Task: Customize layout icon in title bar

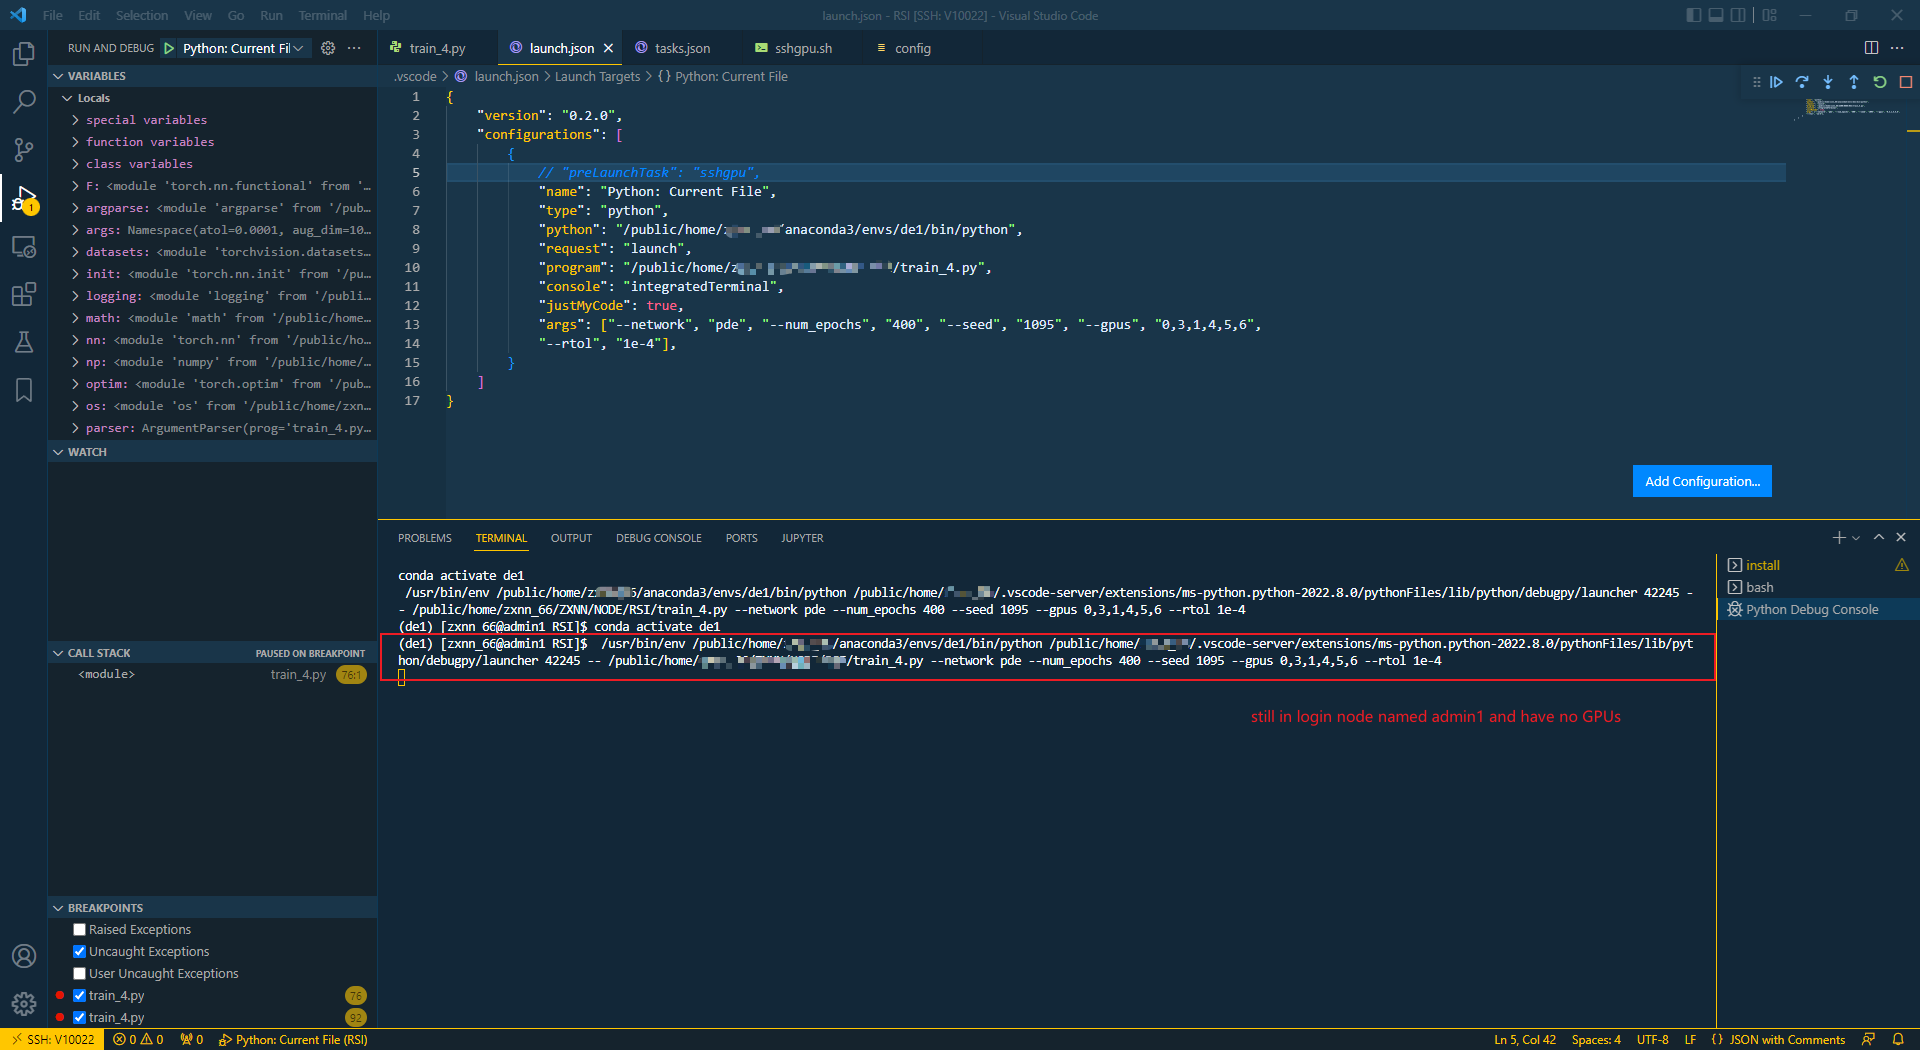Action: tap(1770, 15)
